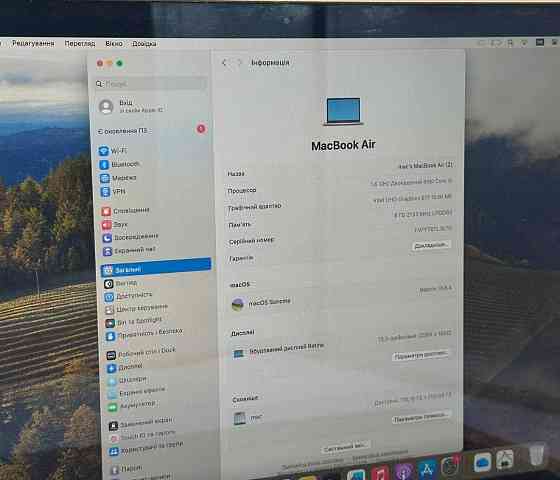Open Екранний час (Screen Time) settings
This screenshot has height=480, width=560.
(x=129, y=250)
